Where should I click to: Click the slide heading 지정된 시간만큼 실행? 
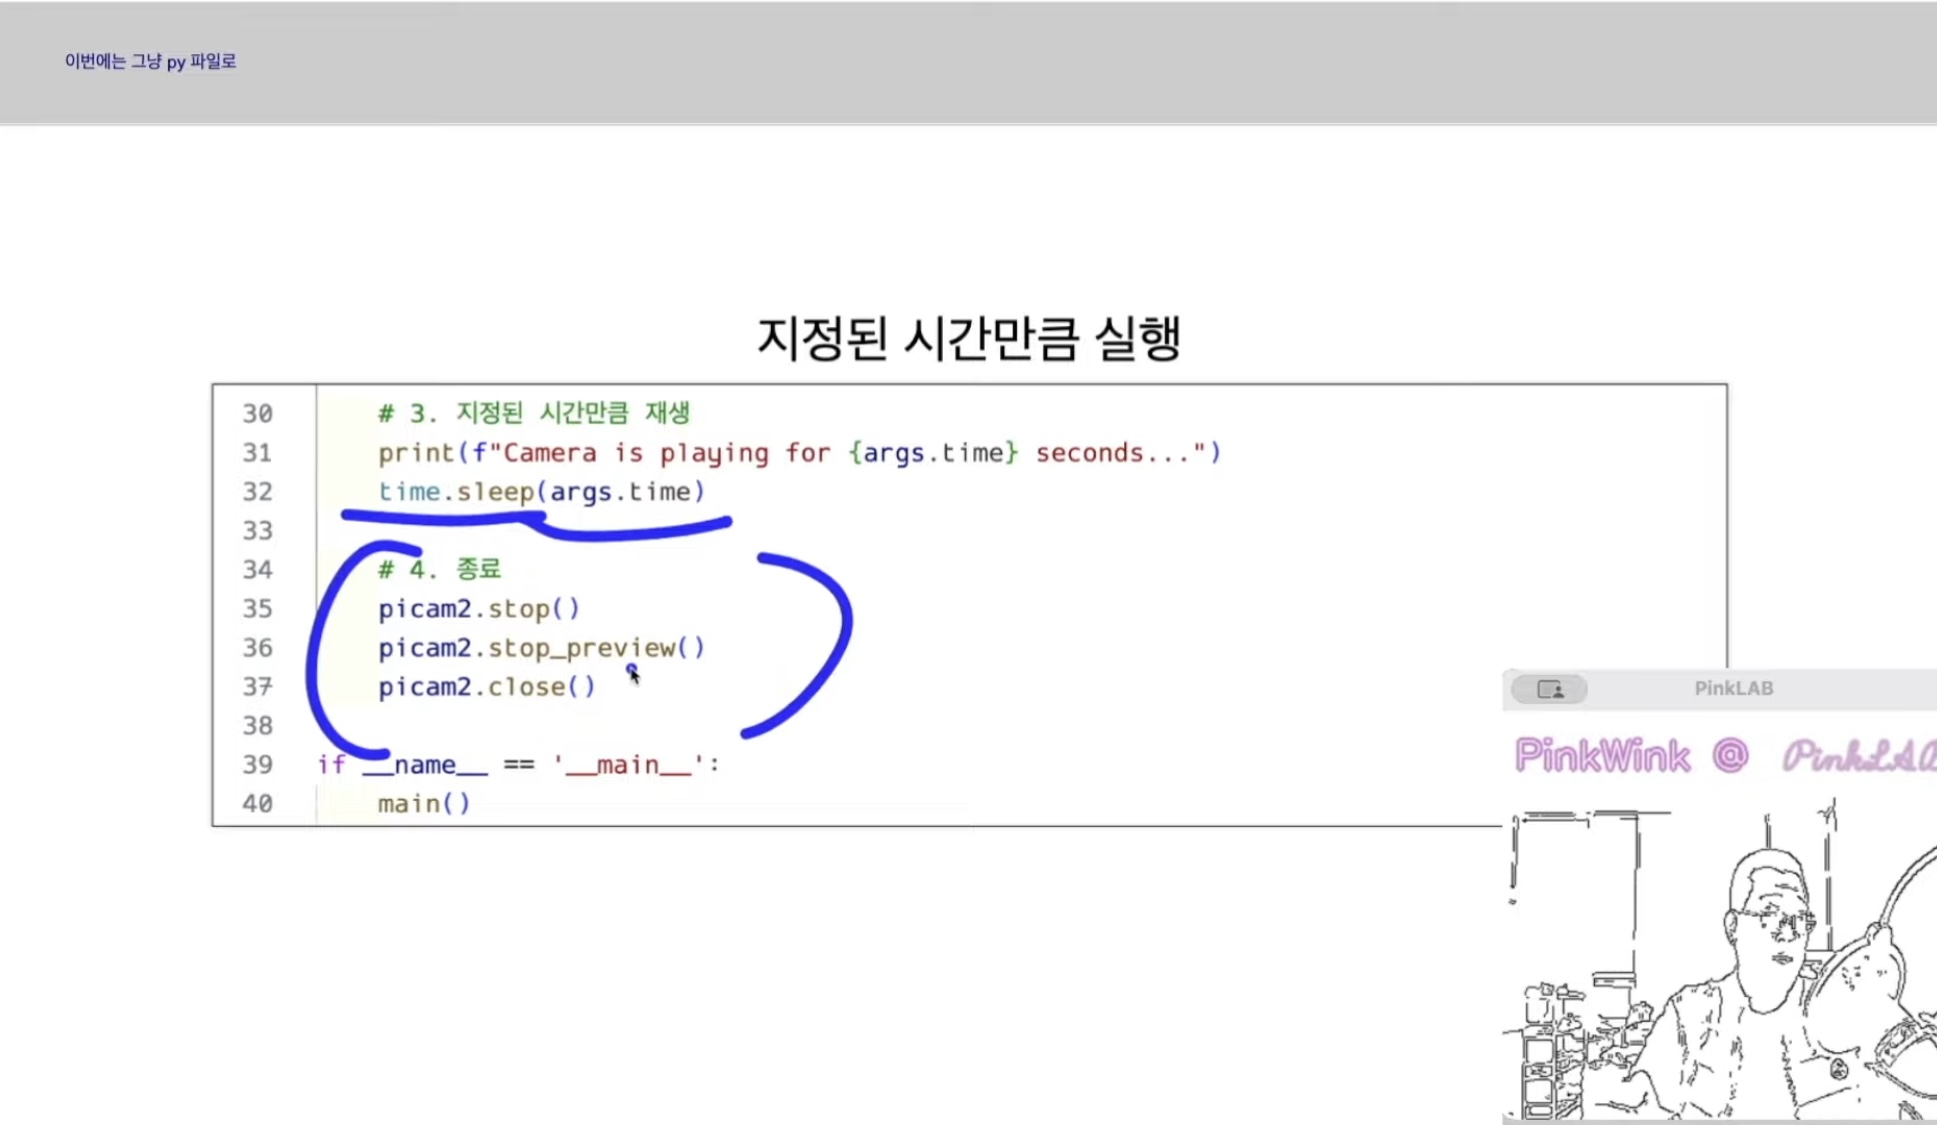tap(968, 337)
